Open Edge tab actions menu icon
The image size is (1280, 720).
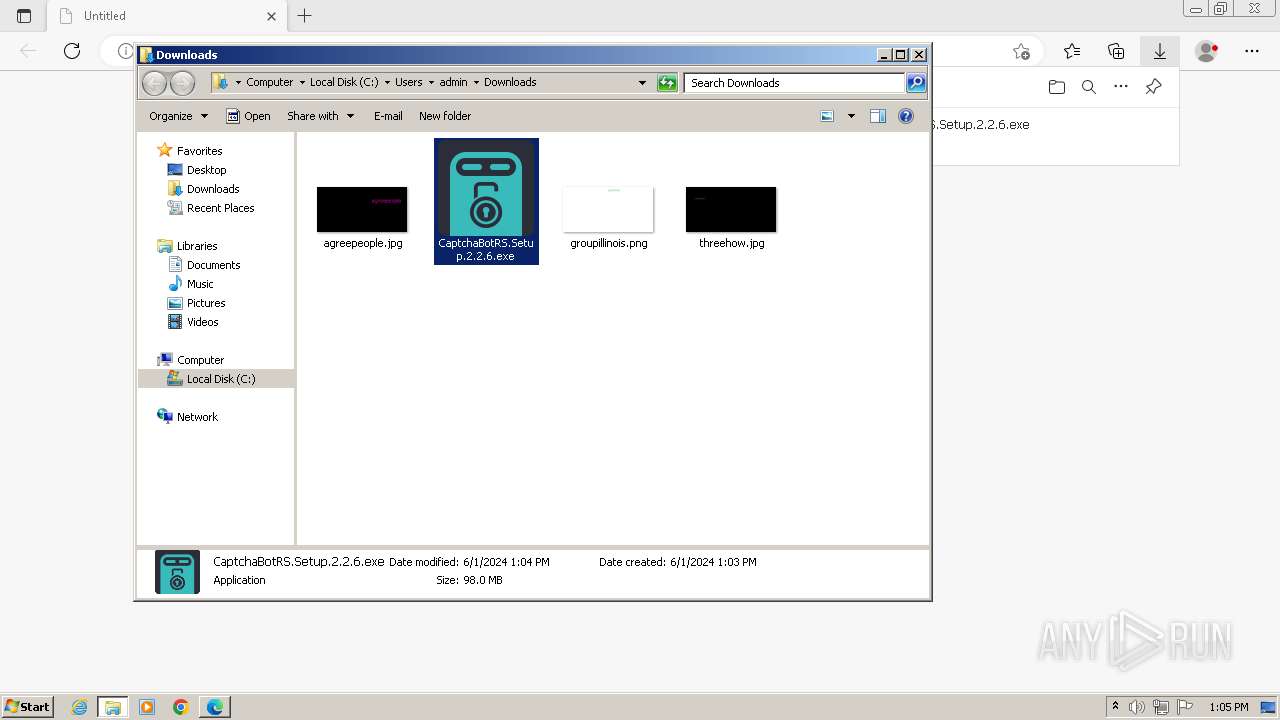pos(24,16)
